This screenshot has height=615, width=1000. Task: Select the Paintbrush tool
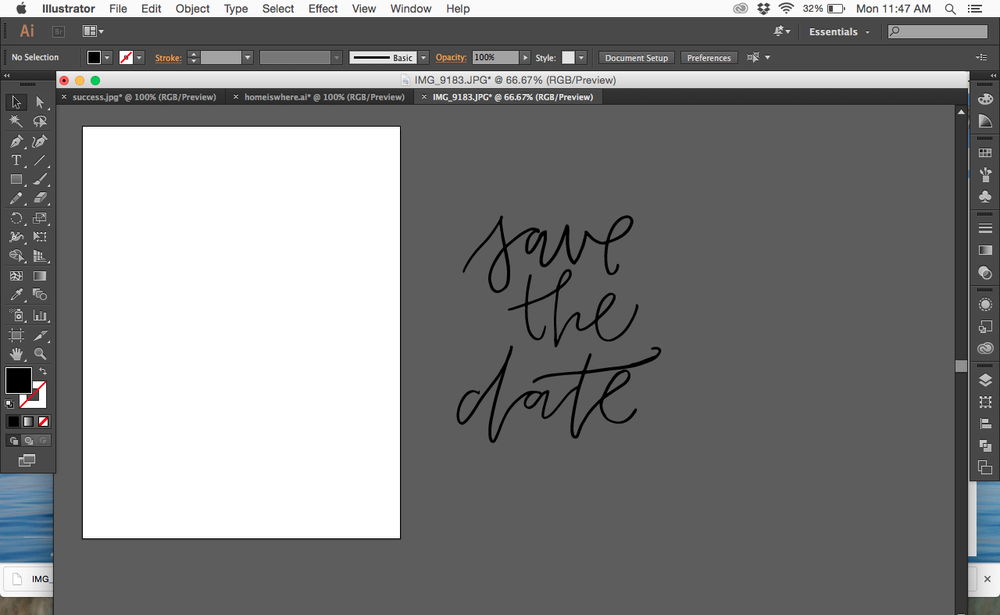click(40, 180)
